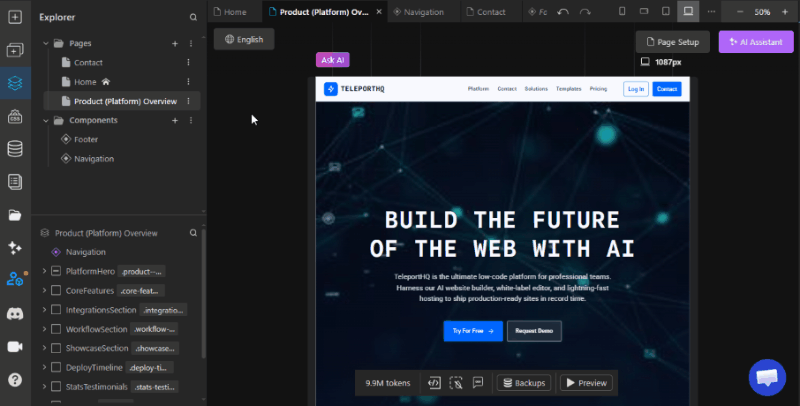
Task: Open the Pages folder options menu
Action: point(191,44)
